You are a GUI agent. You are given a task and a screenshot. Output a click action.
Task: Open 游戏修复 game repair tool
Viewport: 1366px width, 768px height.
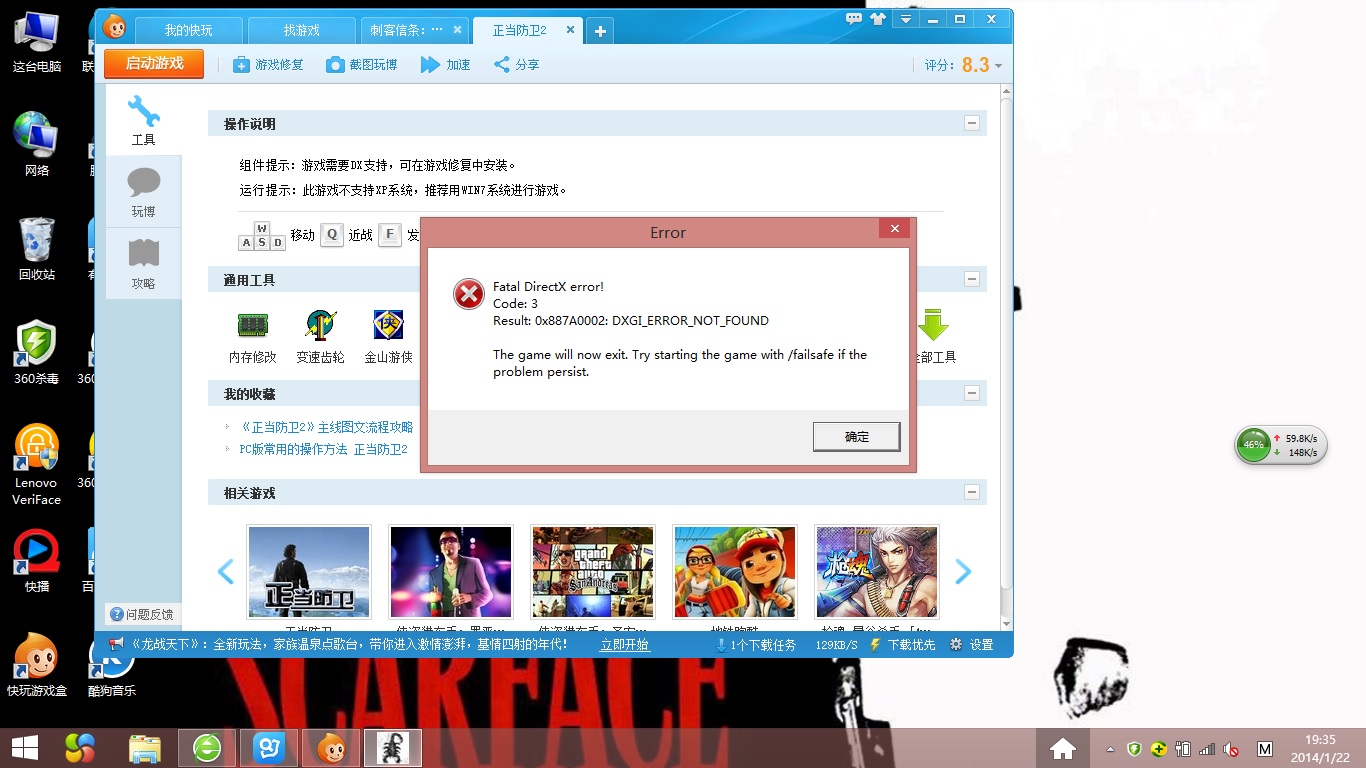(268, 64)
